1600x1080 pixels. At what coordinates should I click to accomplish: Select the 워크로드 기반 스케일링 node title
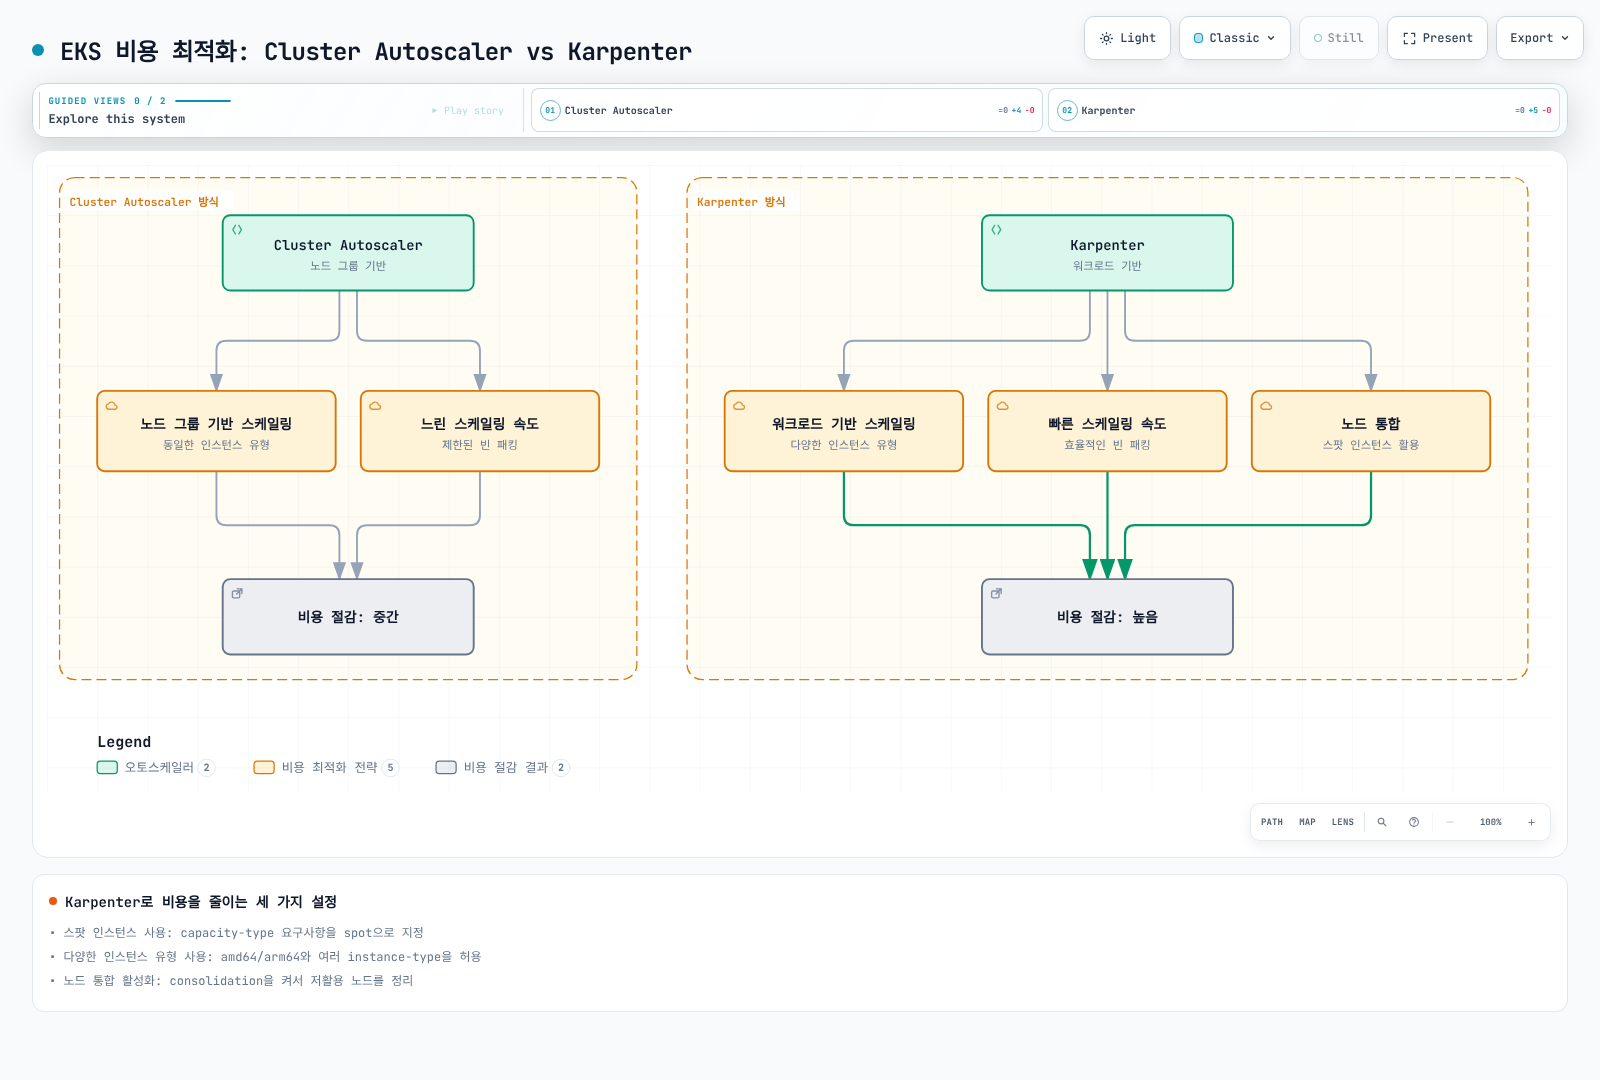844,424
